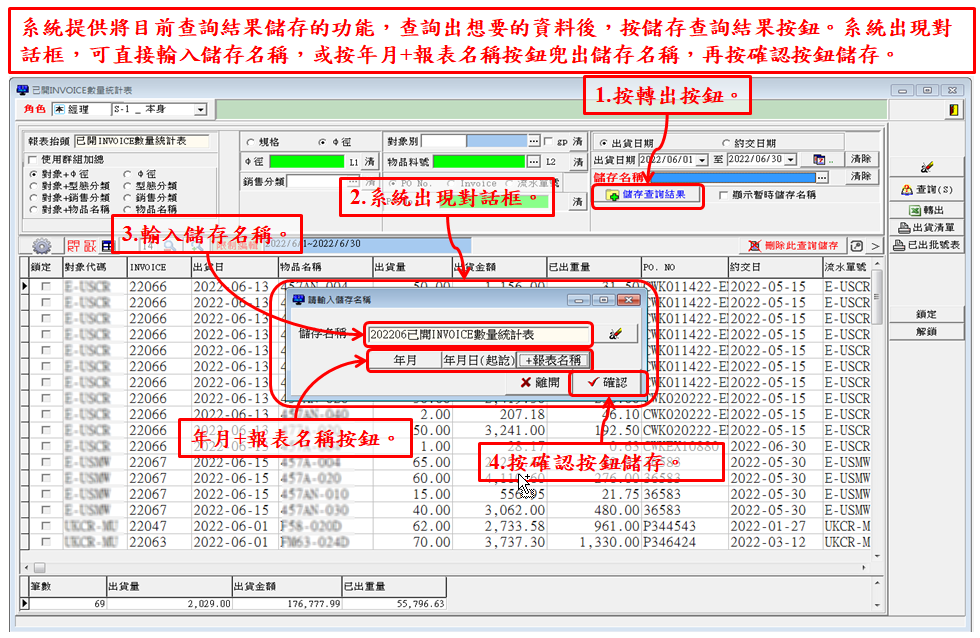Check the 顯示暫時儲存名稱 checkbox
The height and width of the screenshot is (638, 980).
(723, 195)
